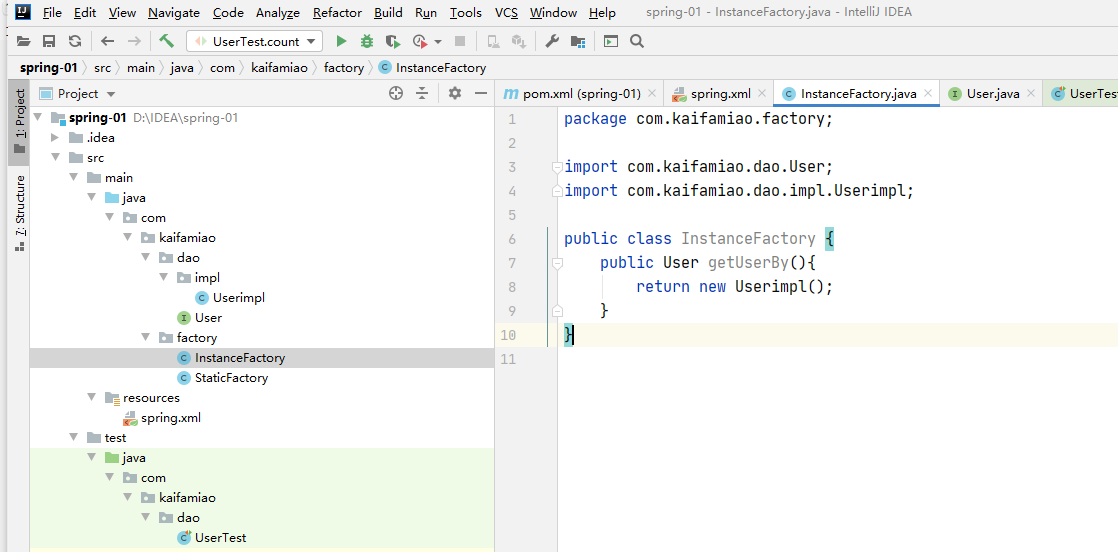Click the run anything terminal-like icon
The image size is (1118, 552).
[x=611, y=41]
